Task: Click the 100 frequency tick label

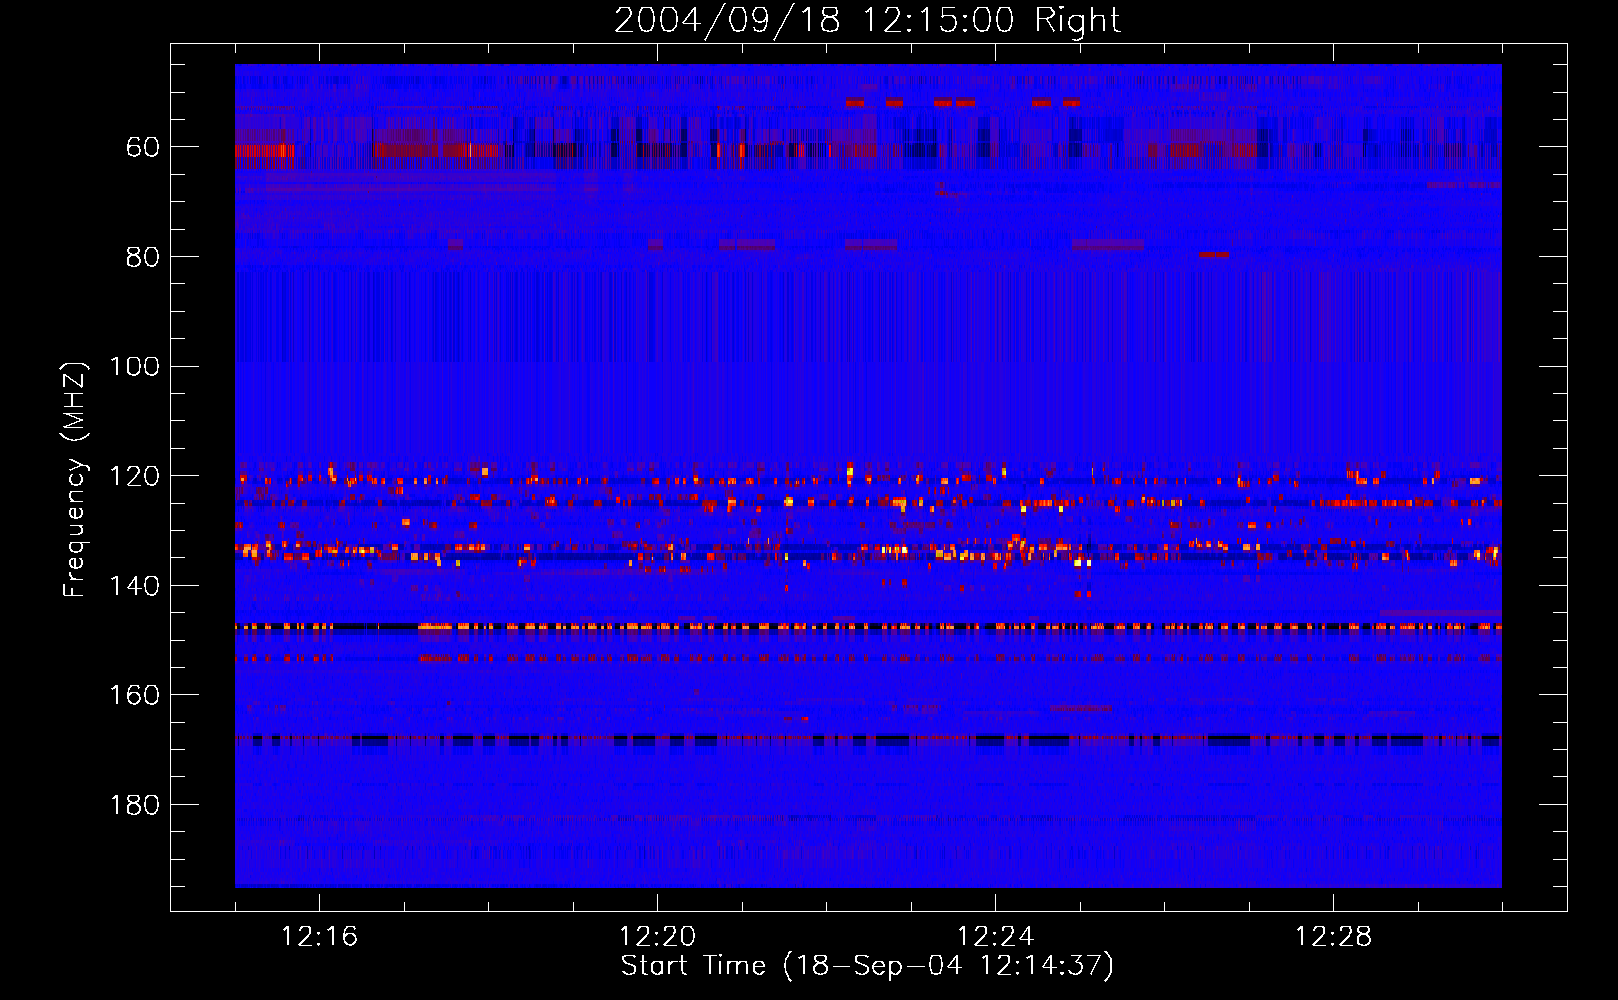Action: pyautogui.click(x=135, y=367)
